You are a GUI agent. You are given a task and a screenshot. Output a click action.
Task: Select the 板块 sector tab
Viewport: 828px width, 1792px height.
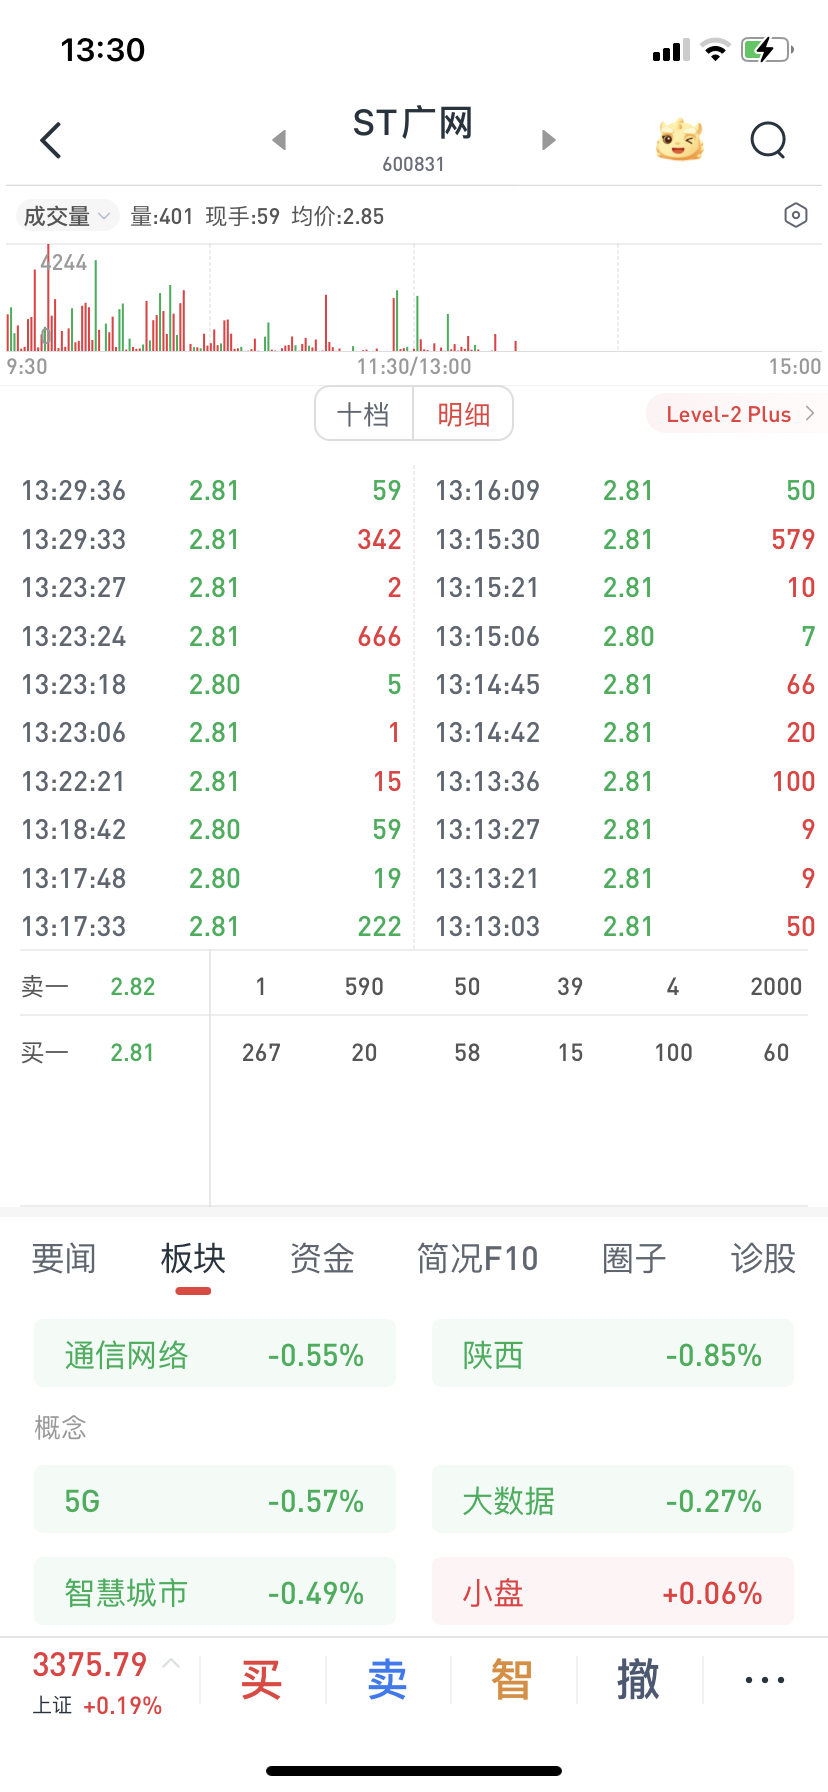(x=193, y=1258)
